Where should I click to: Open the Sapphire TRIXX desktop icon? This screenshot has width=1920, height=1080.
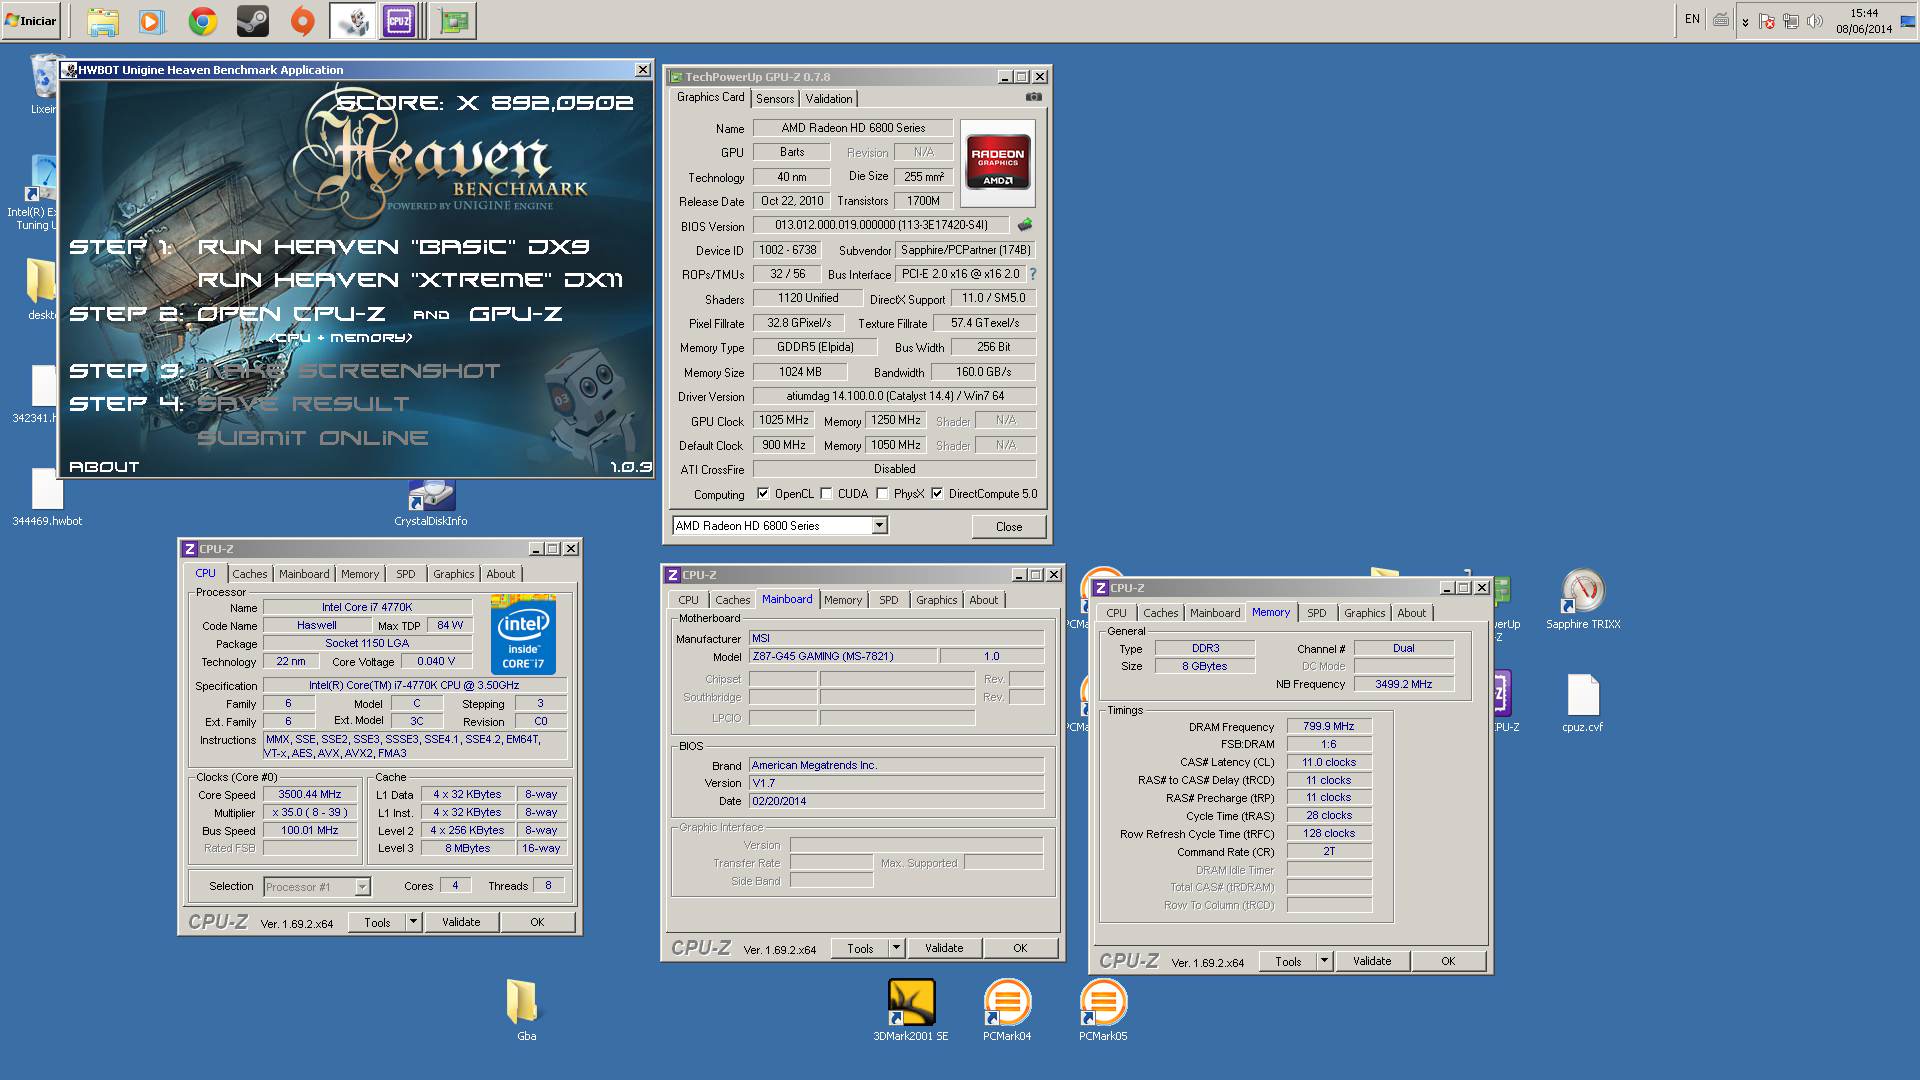(1583, 600)
